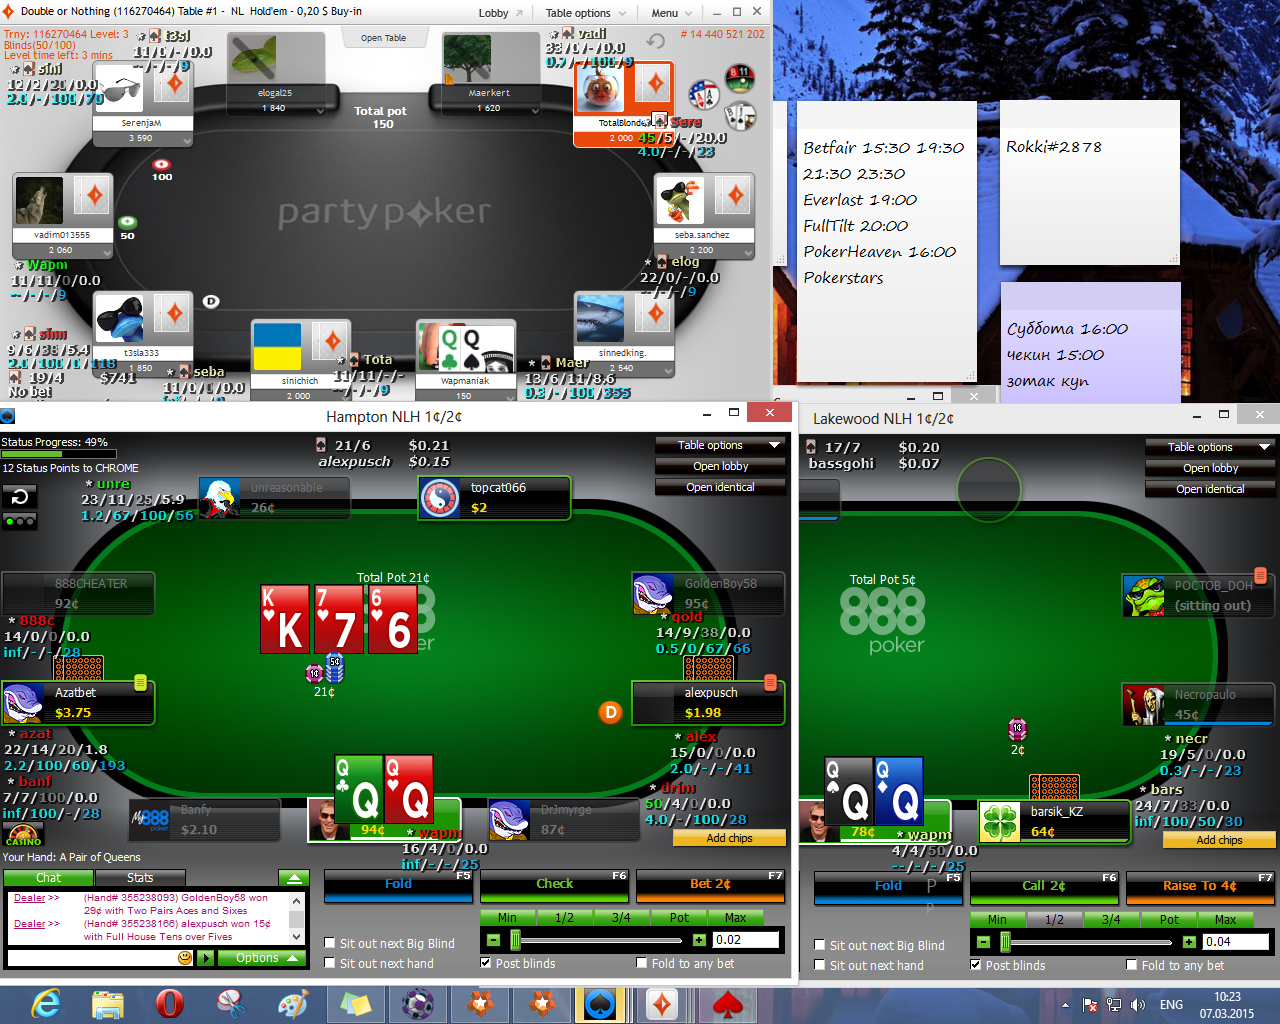Enable Sit out next Big Blind at Hampton

pyautogui.click(x=330, y=943)
